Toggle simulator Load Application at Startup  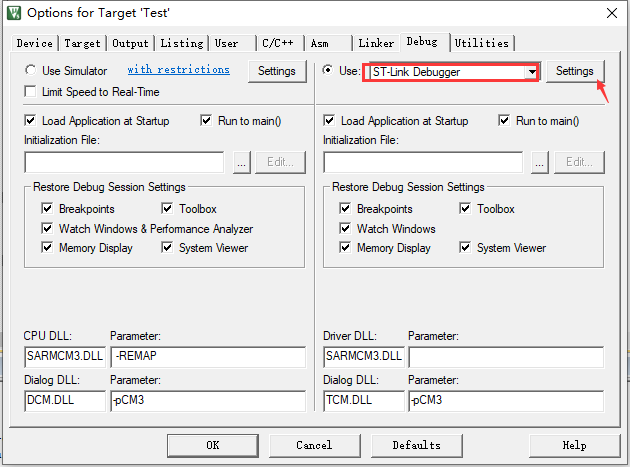30,121
